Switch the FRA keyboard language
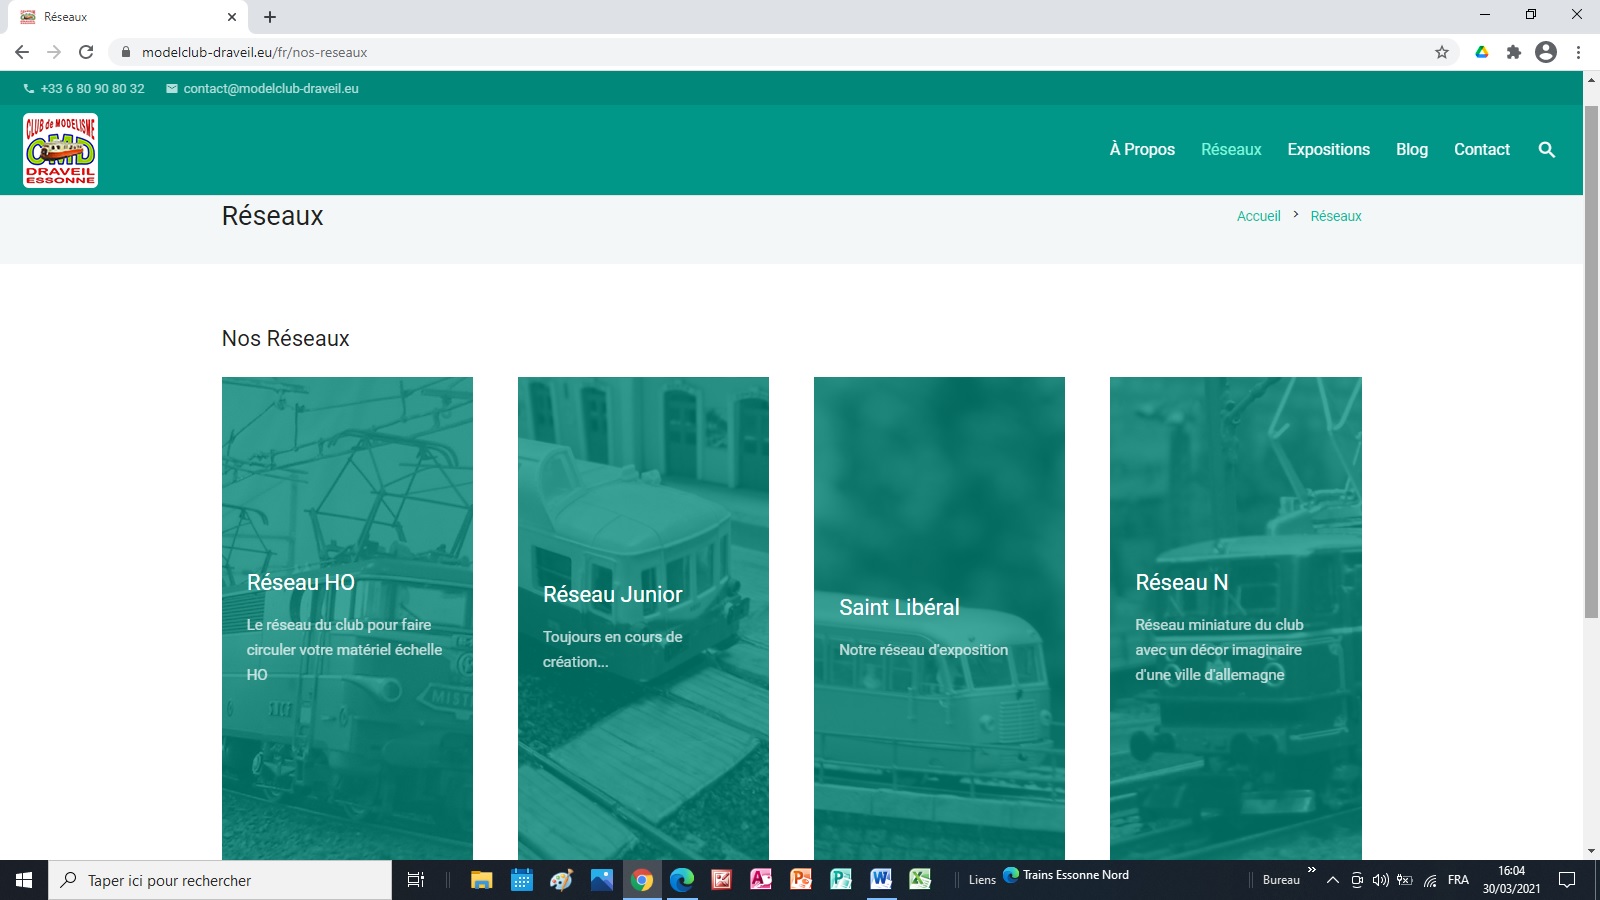 (1458, 880)
